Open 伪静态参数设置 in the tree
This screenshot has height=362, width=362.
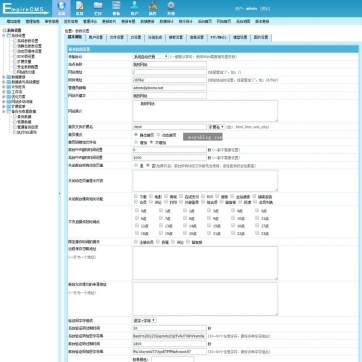30,46
